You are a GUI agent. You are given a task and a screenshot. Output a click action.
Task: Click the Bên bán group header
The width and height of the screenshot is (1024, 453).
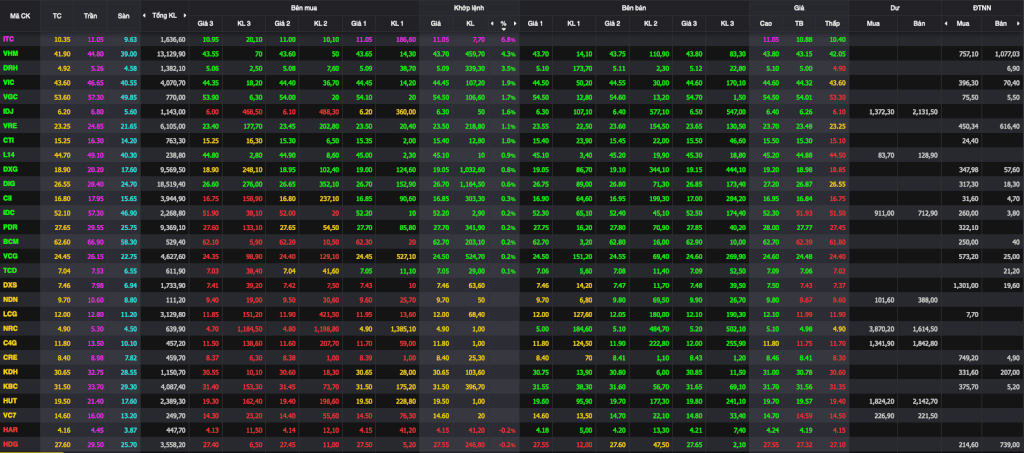click(635, 7)
